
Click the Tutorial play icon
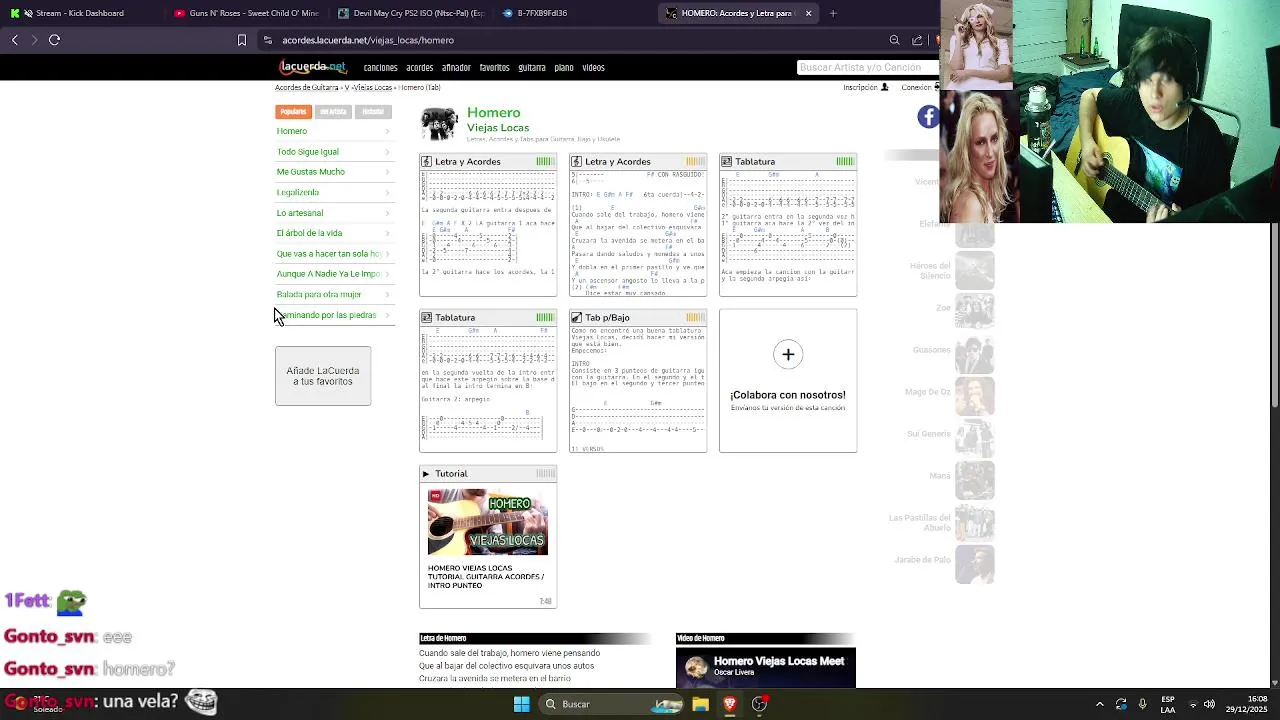426,473
